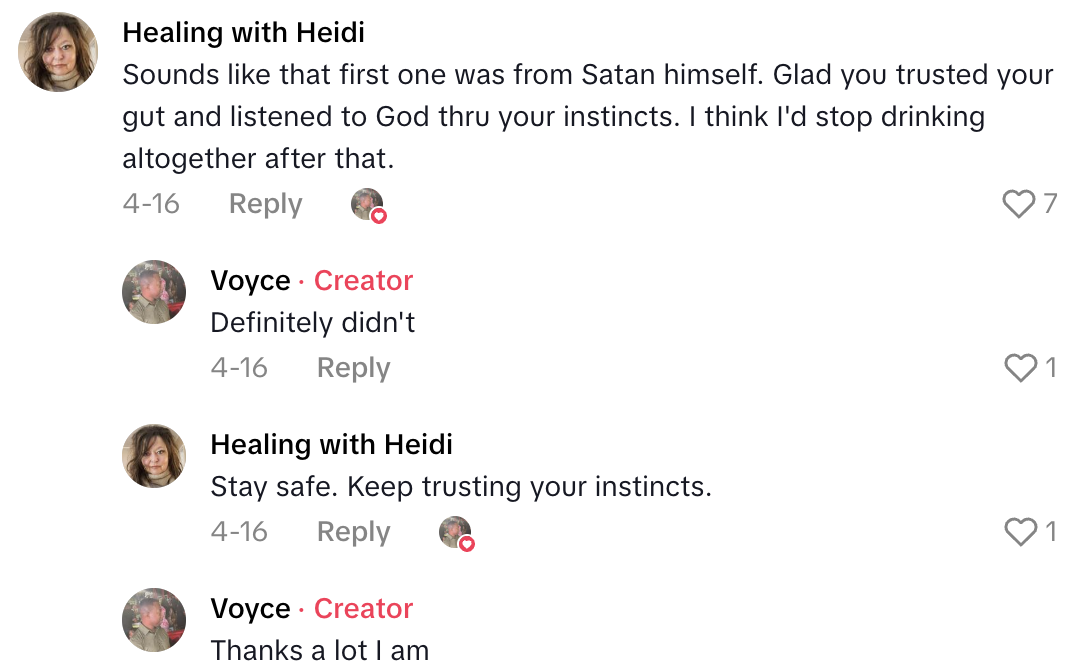
Task: Like the "Stay safe" reply with heart
Action: click(x=1020, y=532)
